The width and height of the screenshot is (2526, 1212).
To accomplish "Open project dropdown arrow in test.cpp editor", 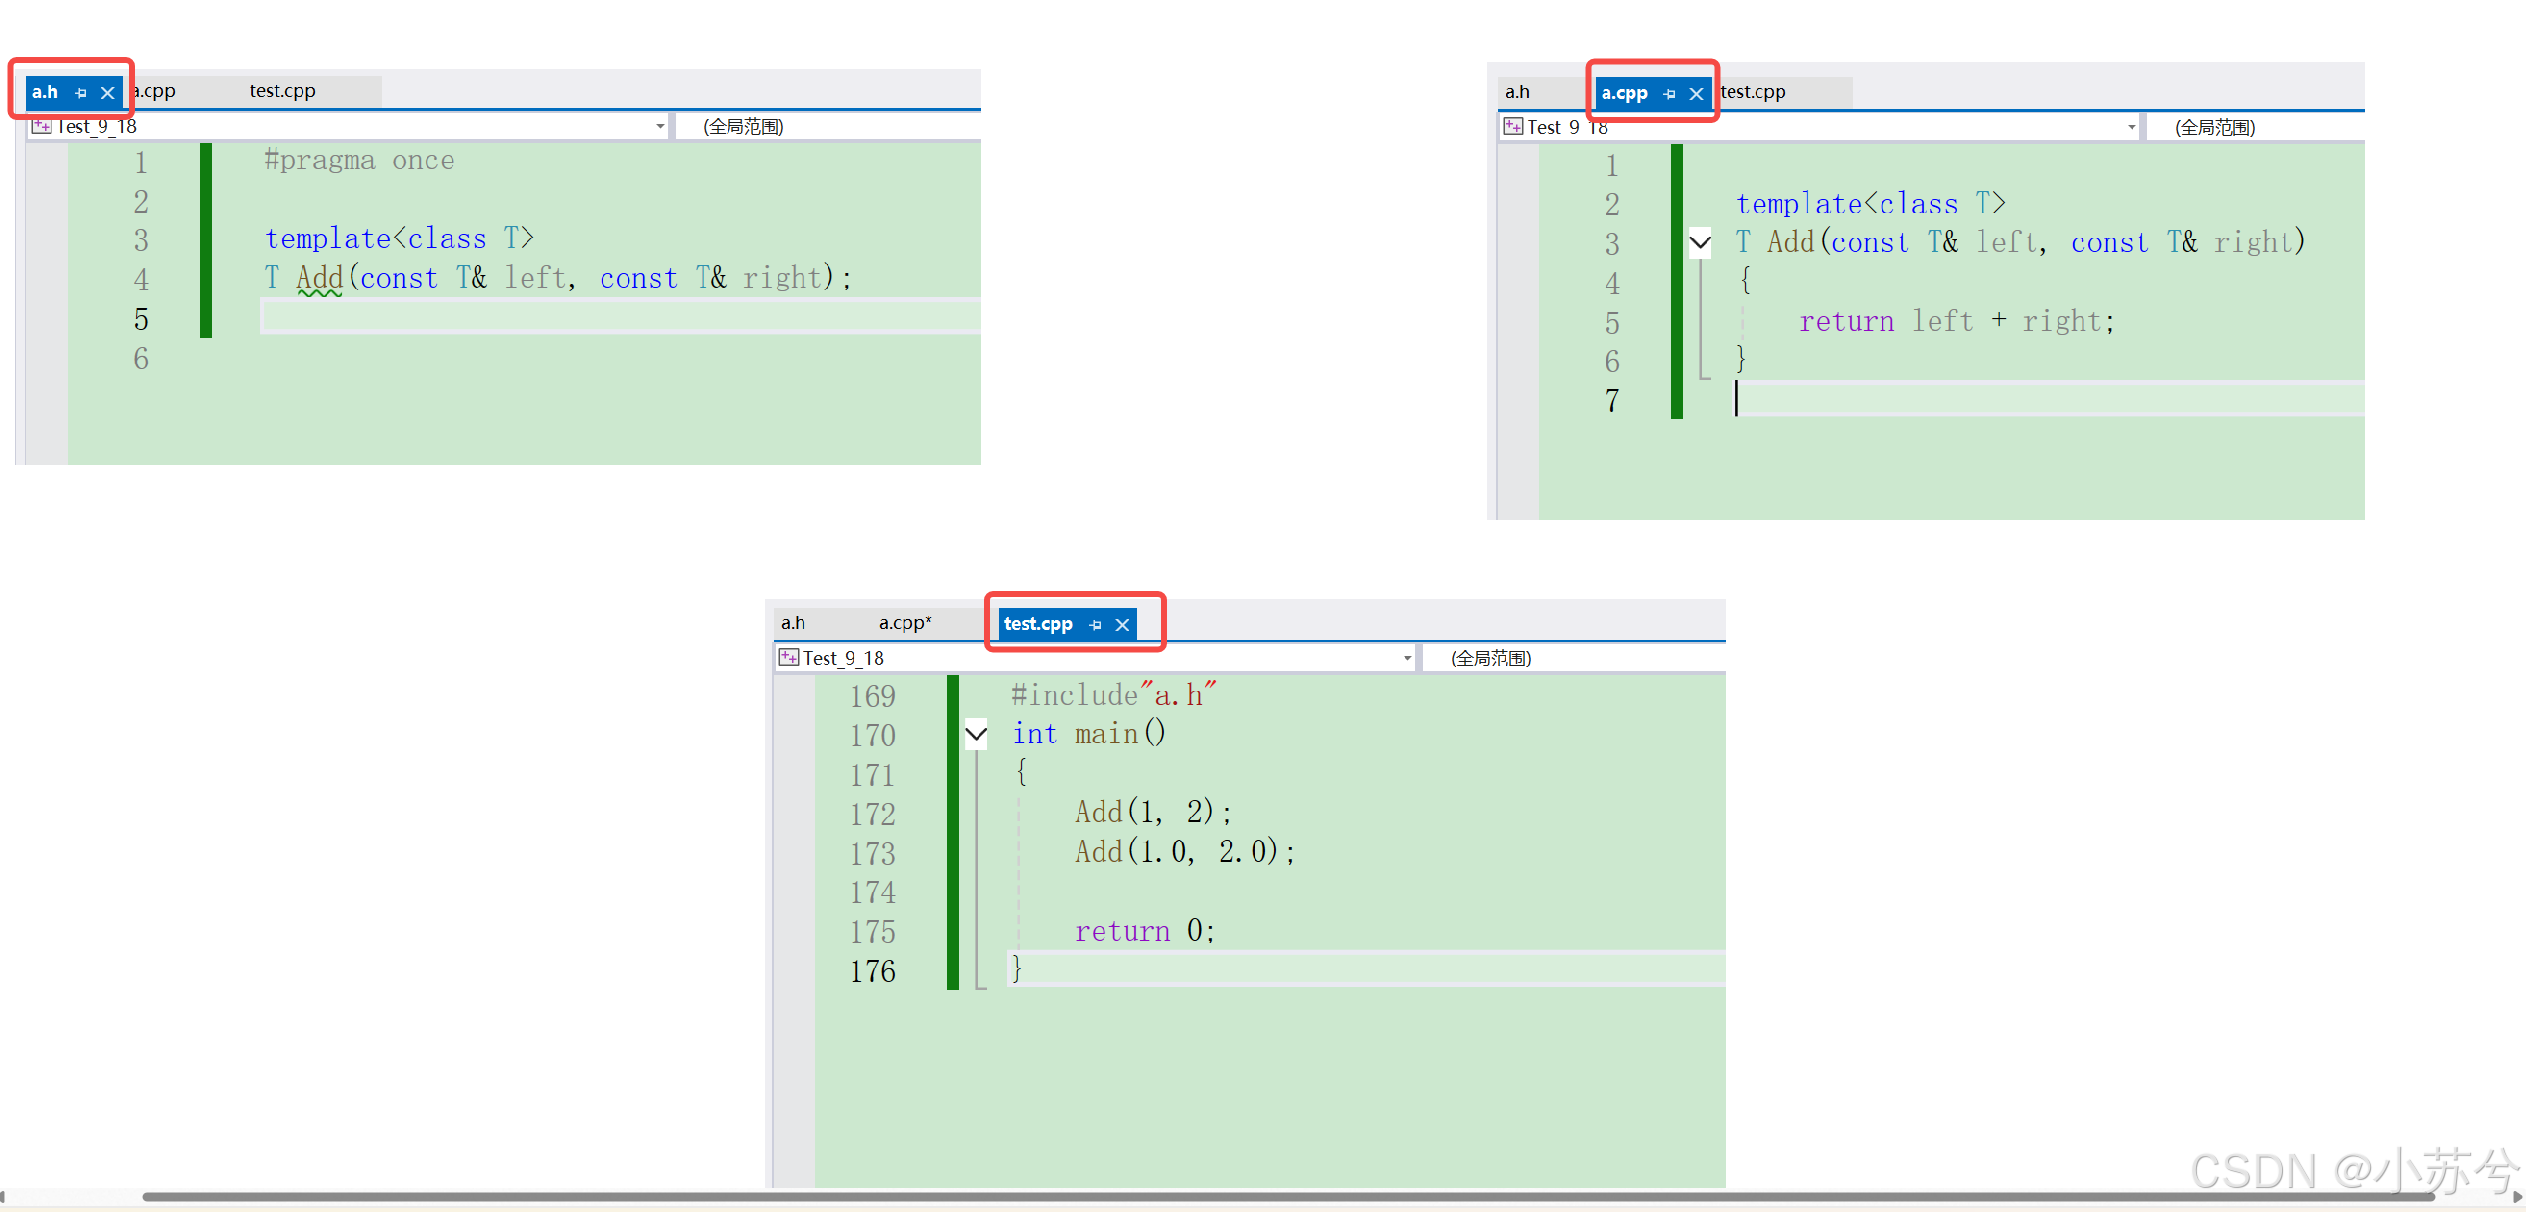I will (x=1407, y=658).
